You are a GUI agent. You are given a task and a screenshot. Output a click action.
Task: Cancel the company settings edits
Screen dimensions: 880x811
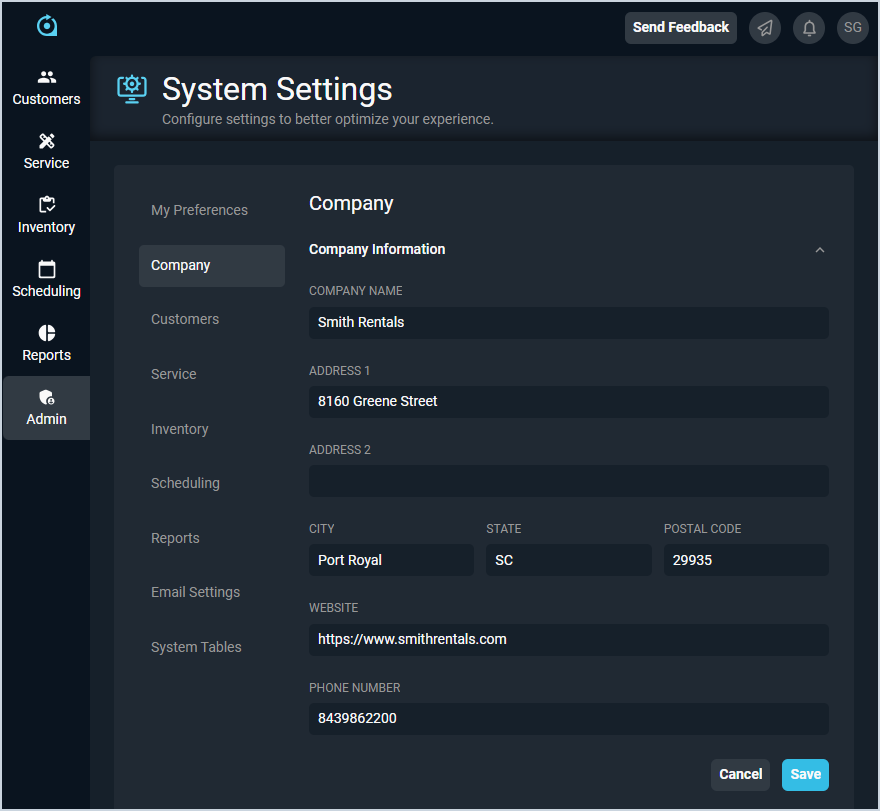point(740,774)
